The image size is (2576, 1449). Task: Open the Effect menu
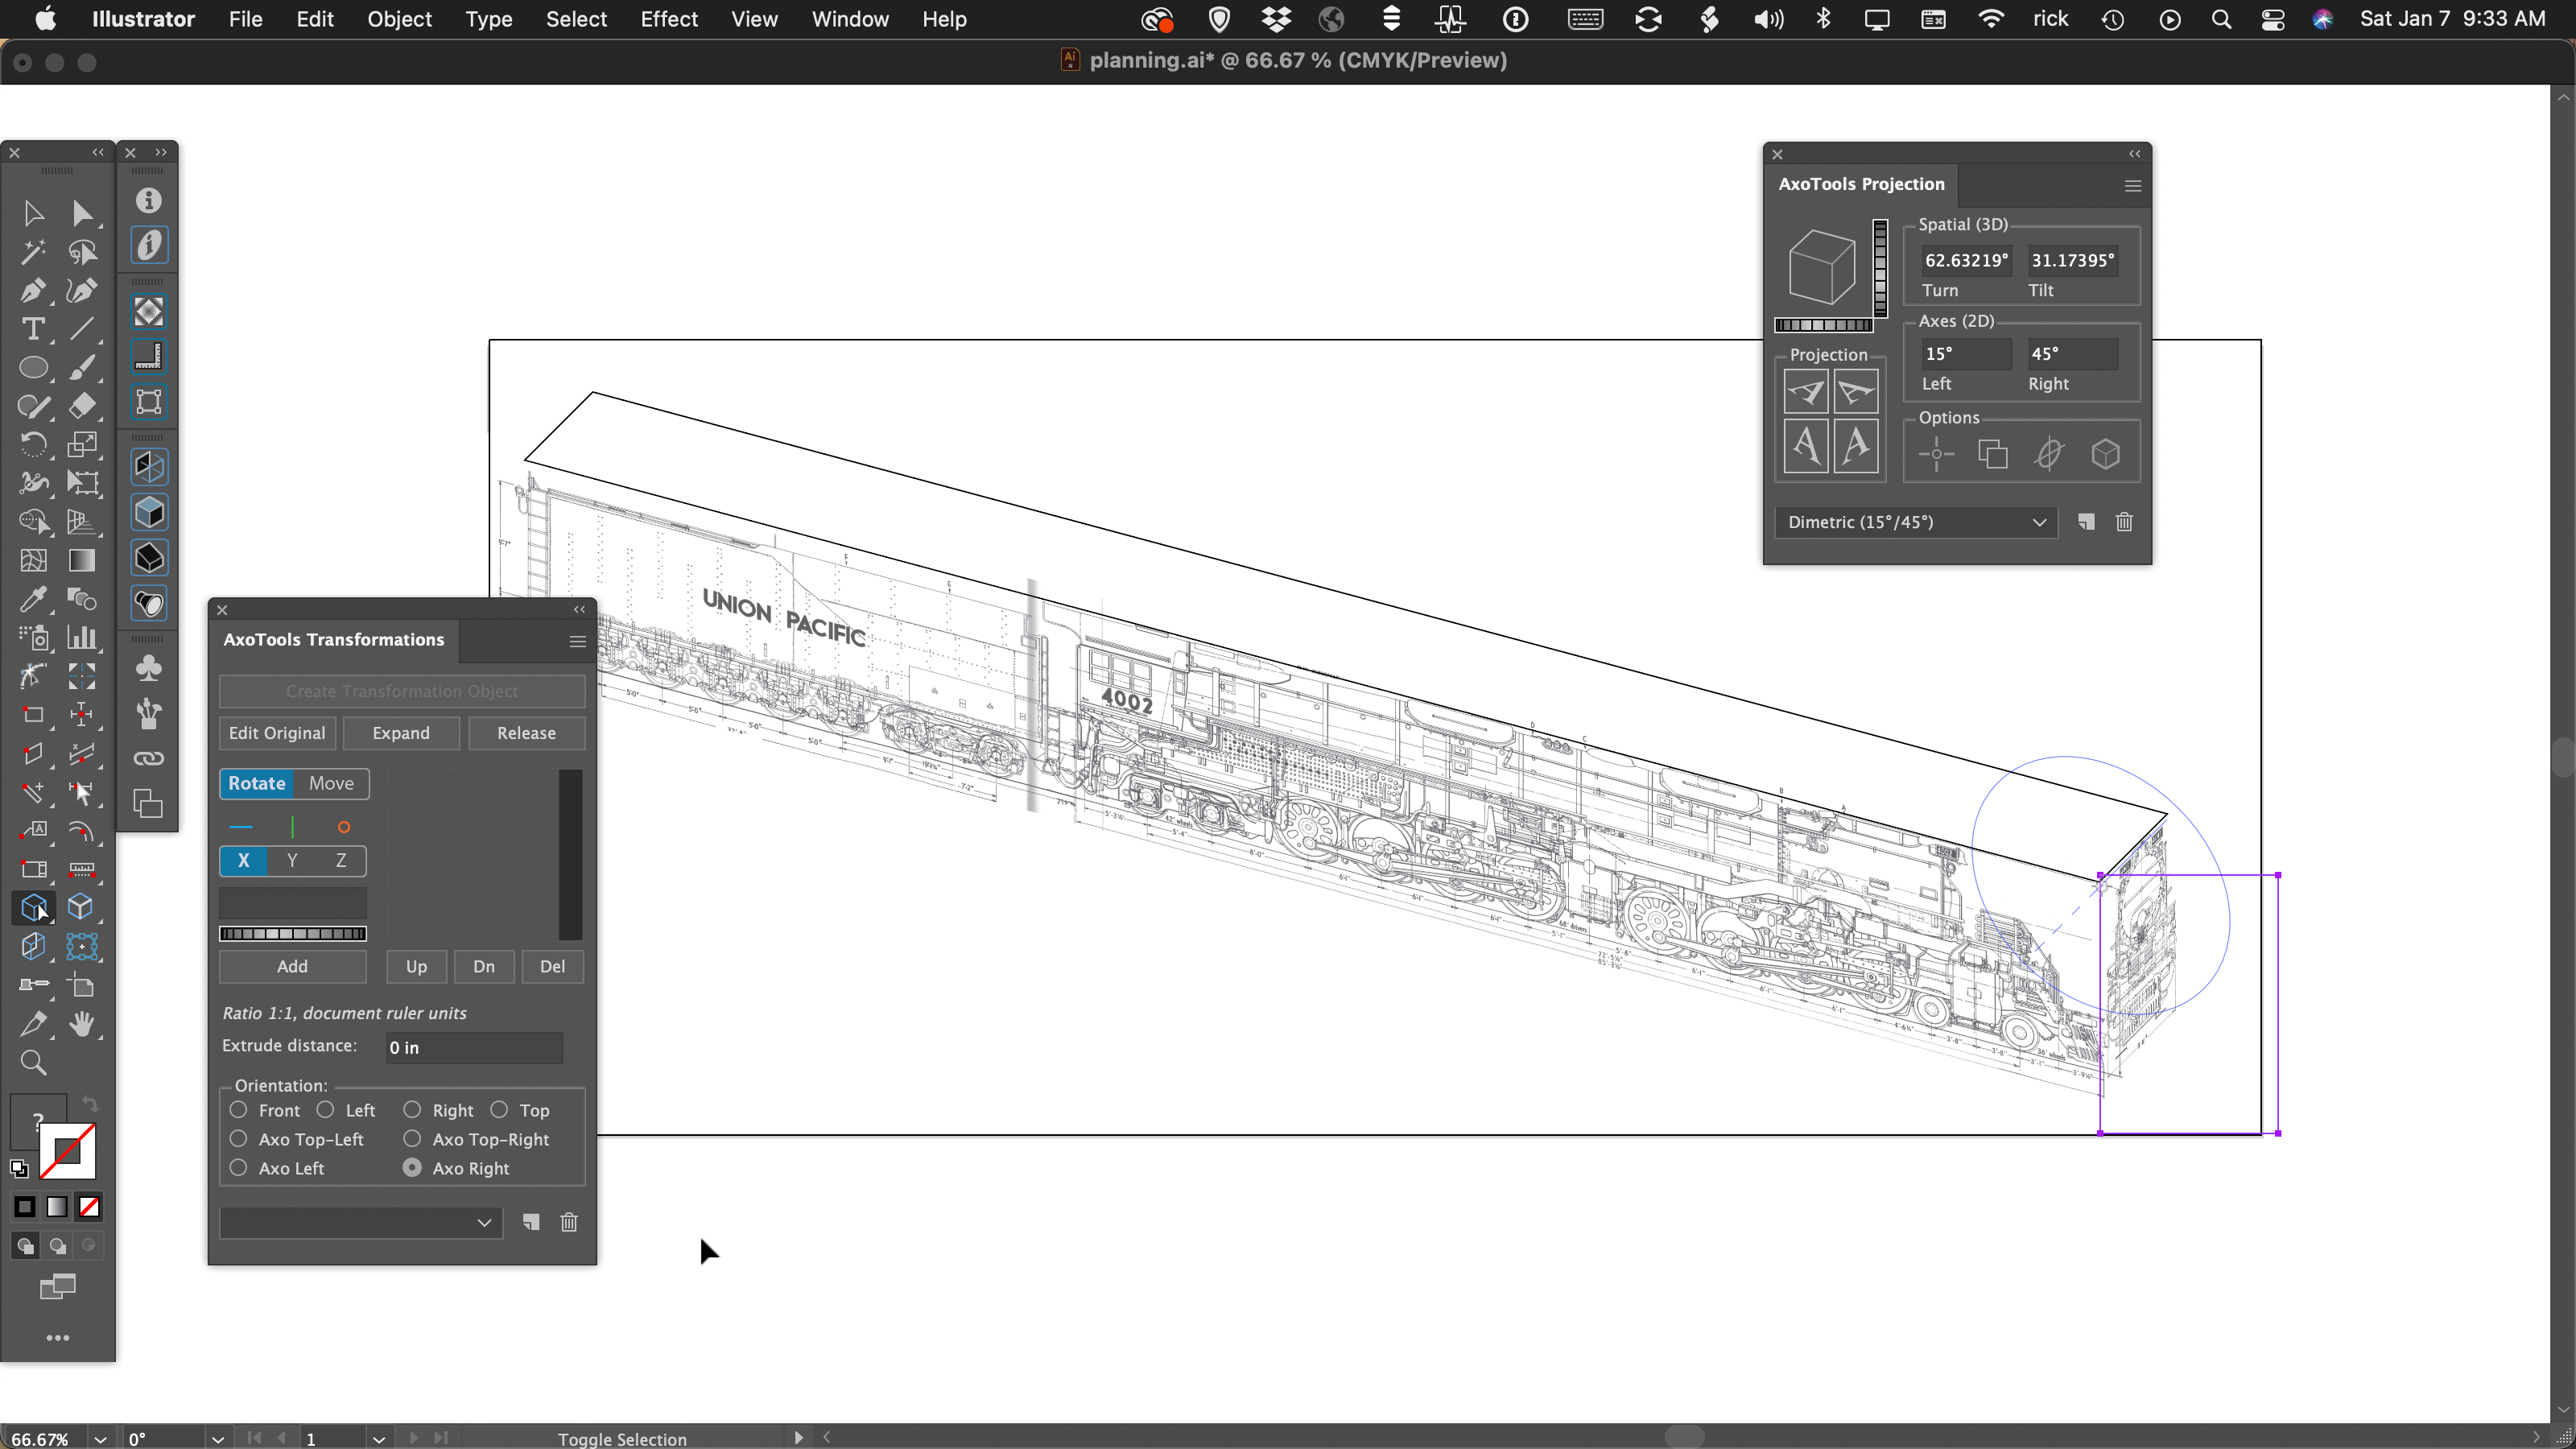click(x=669, y=19)
